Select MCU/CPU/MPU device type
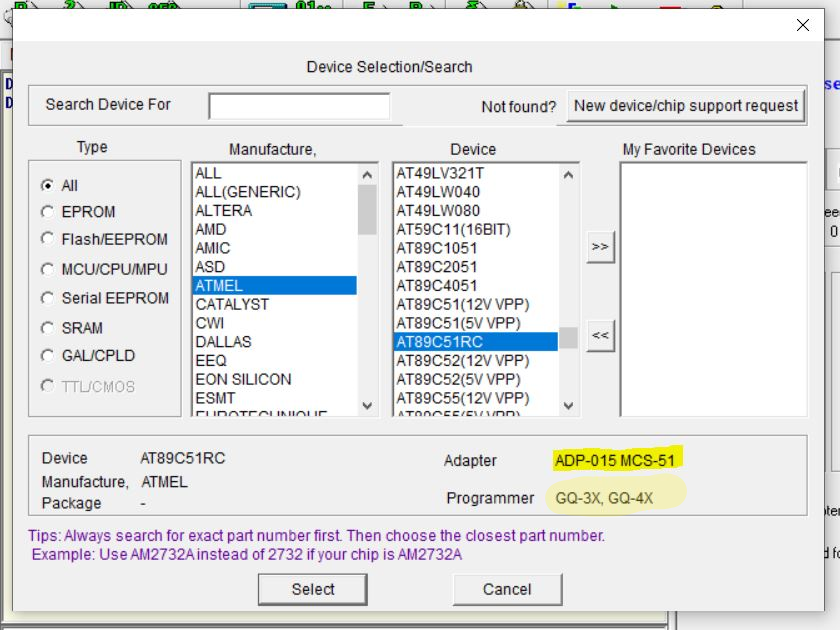Image resolution: width=840 pixels, height=630 pixels. point(47,269)
